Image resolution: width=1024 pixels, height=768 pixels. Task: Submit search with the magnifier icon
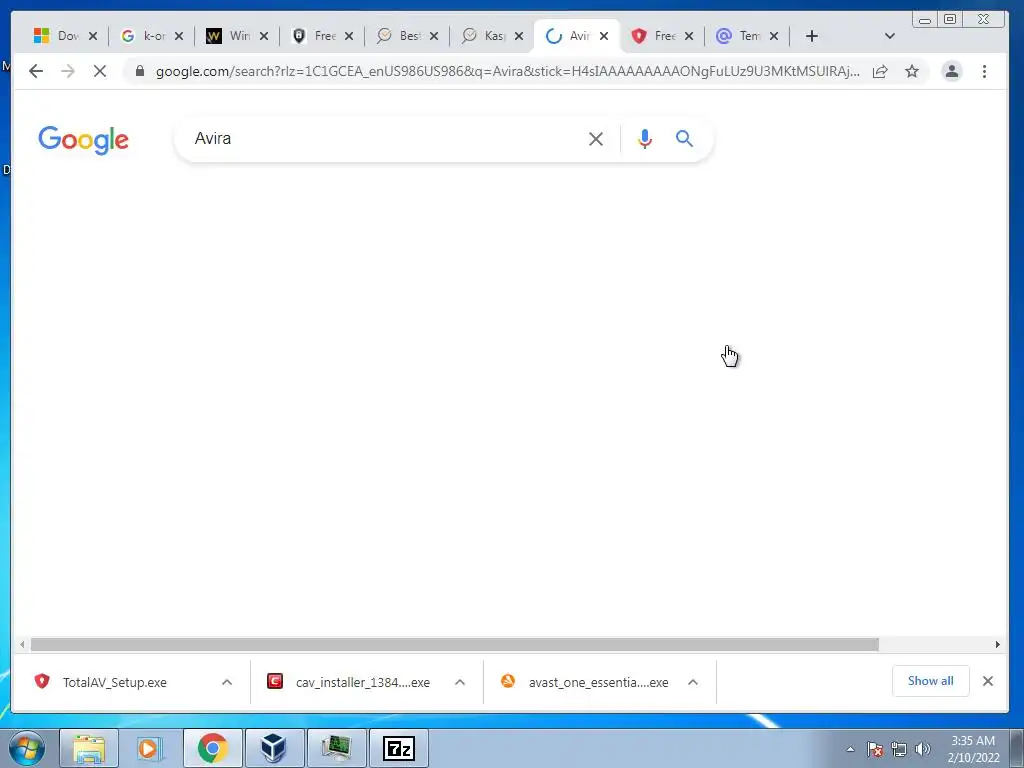point(684,138)
